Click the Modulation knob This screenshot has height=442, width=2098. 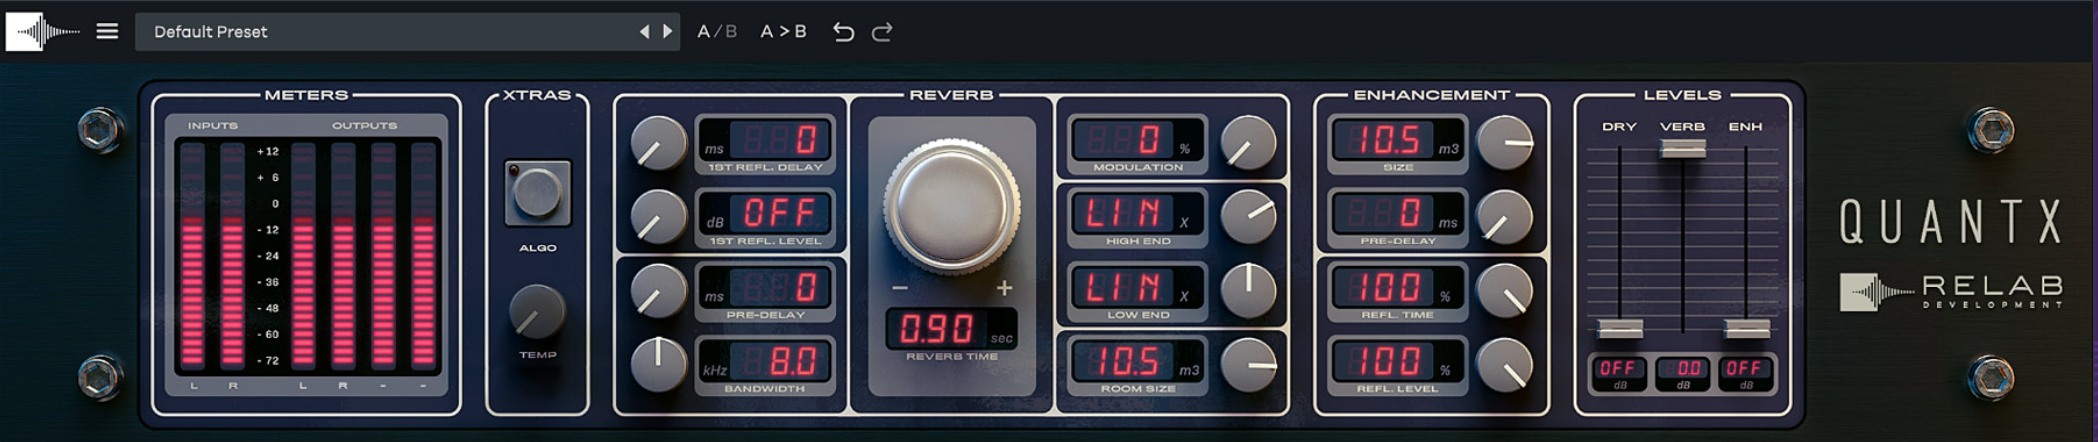click(1248, 142)
